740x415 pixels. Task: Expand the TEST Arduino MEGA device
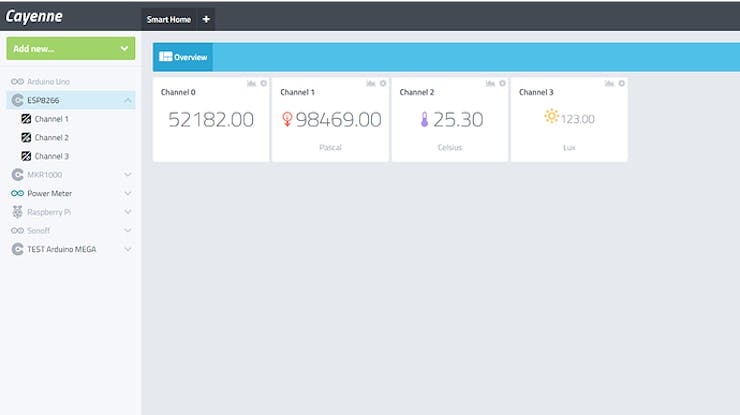tap(128, 249)
